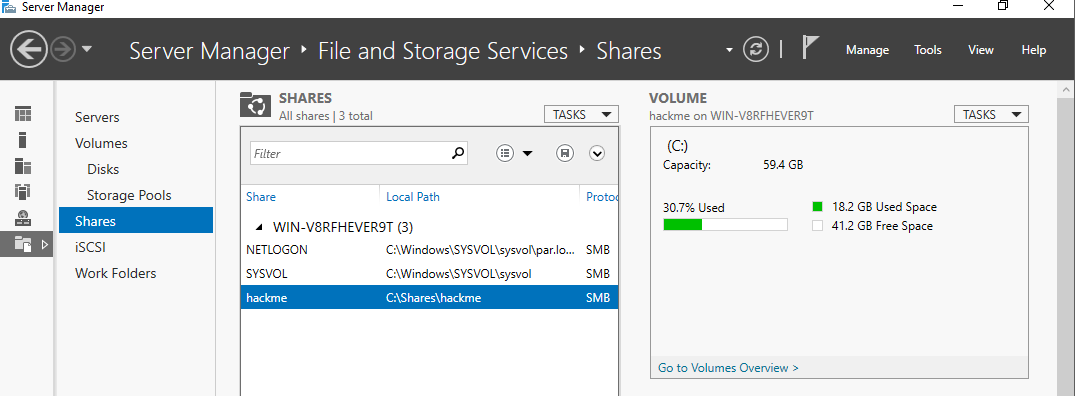Click white Free Space legend swatch
Screen dimensions: 1075x396
click(x=817, y=225)
